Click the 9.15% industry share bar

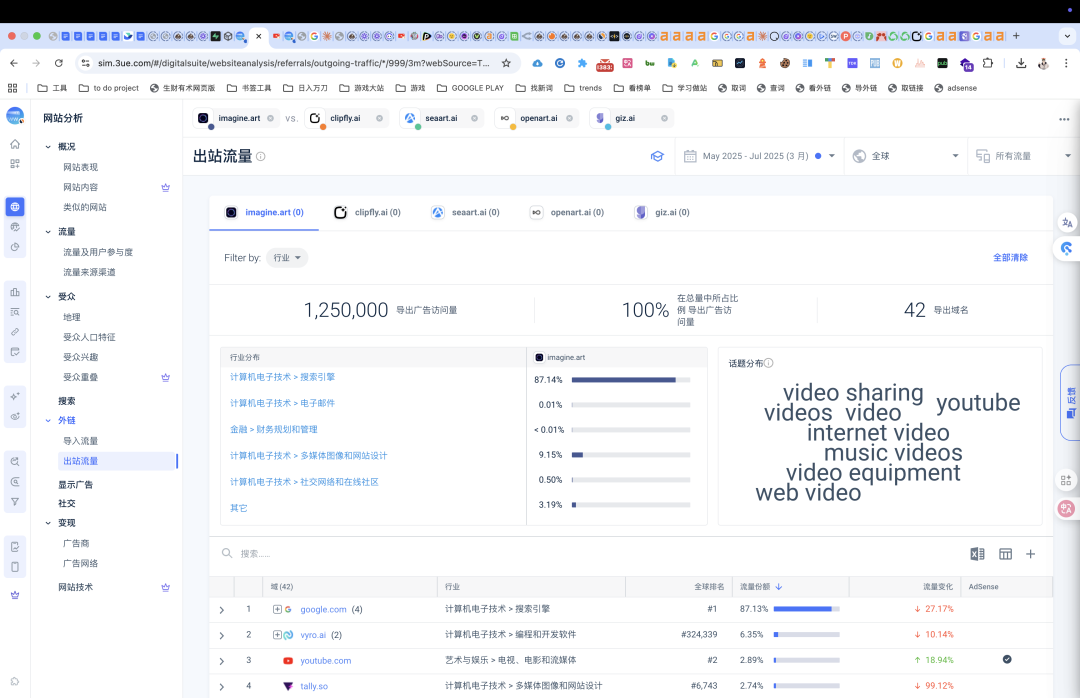[630, 455]
